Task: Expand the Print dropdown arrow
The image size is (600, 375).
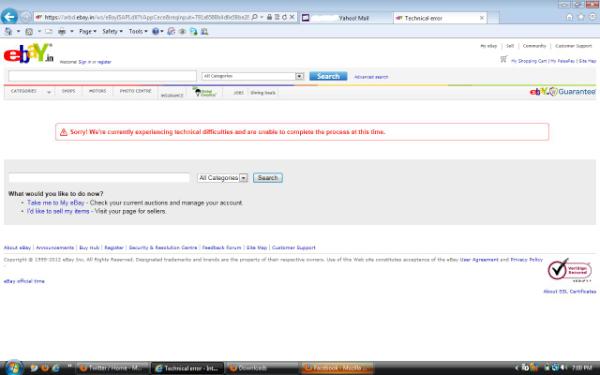Action: (x=72, y=31)
